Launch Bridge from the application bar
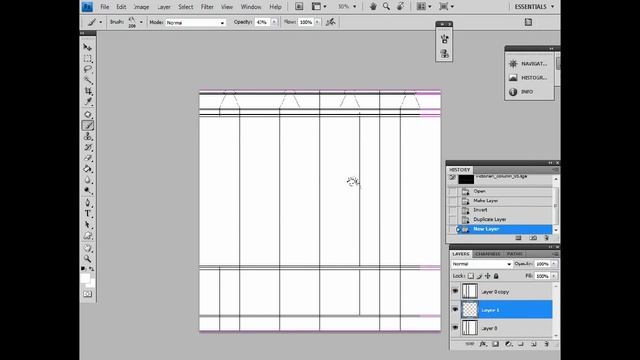 [299, 7]
